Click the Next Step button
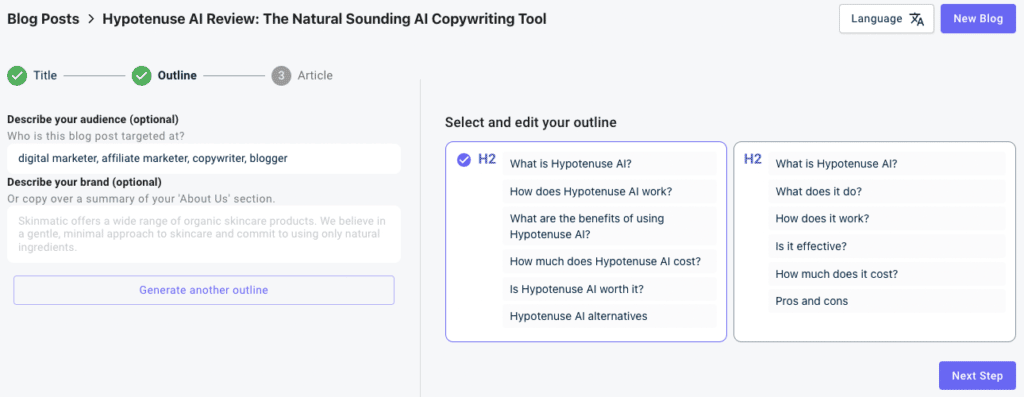The image size is (1024, 397). pyautogui.click(x=977, y=375)
